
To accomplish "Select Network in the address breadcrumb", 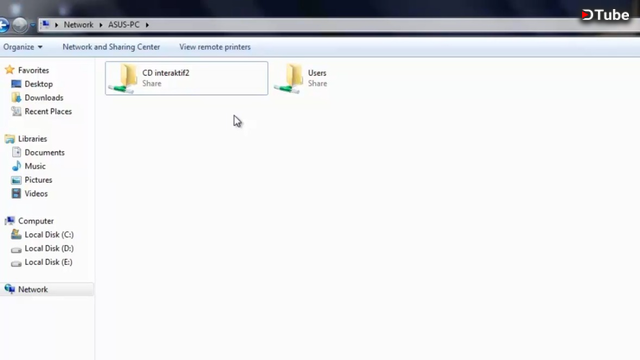I will coord(78,25).
